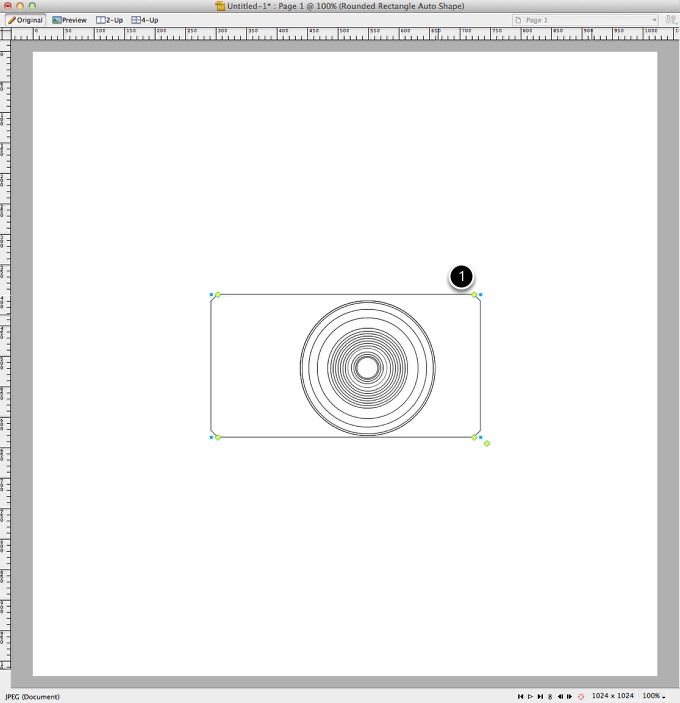
Task: Click the page icon inside Page 1 field
Action: pyautogui.click(x=519, y=20)
